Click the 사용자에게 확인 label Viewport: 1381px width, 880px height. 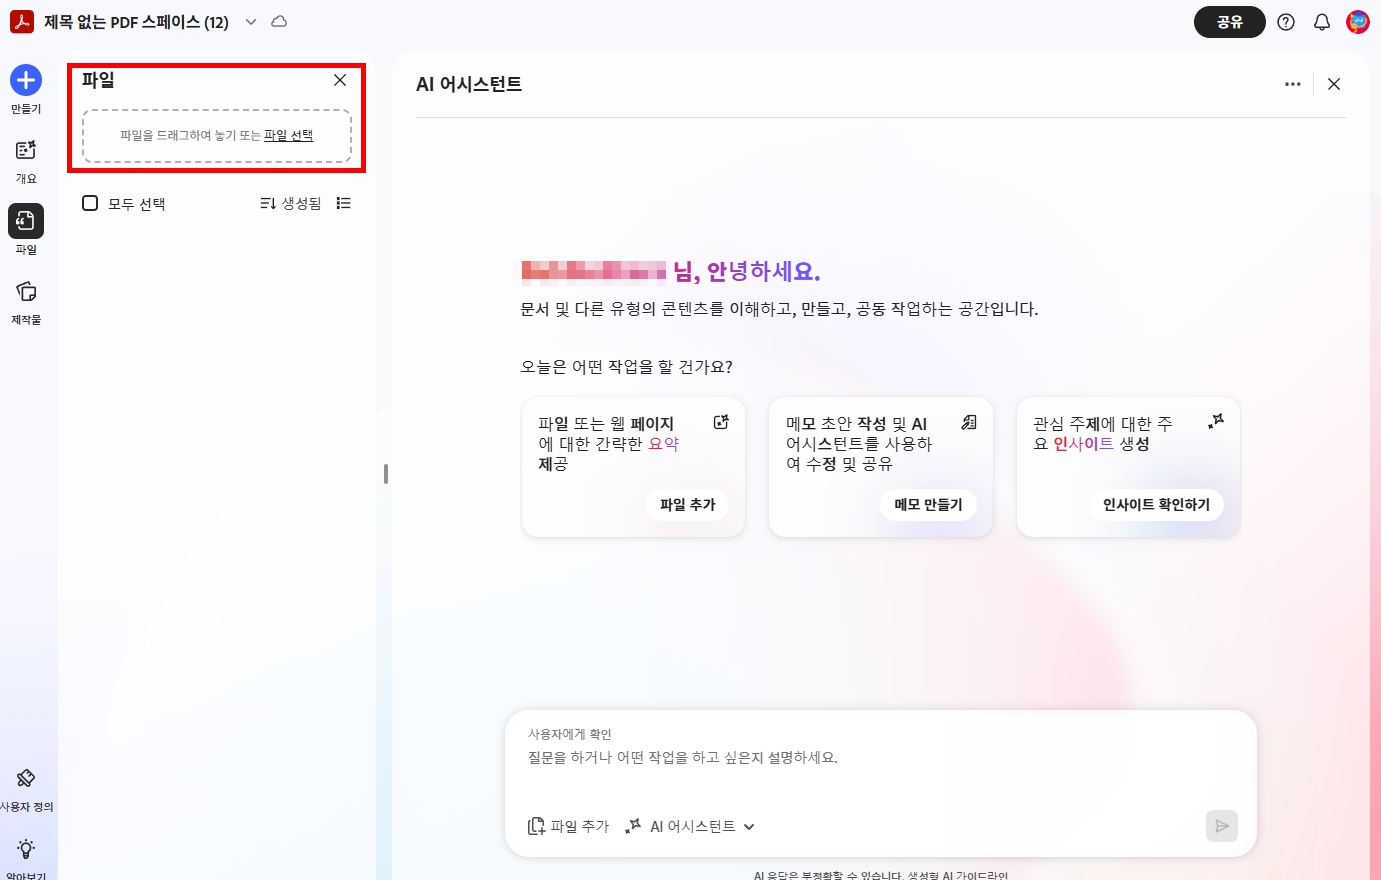(x=570, y=734)
